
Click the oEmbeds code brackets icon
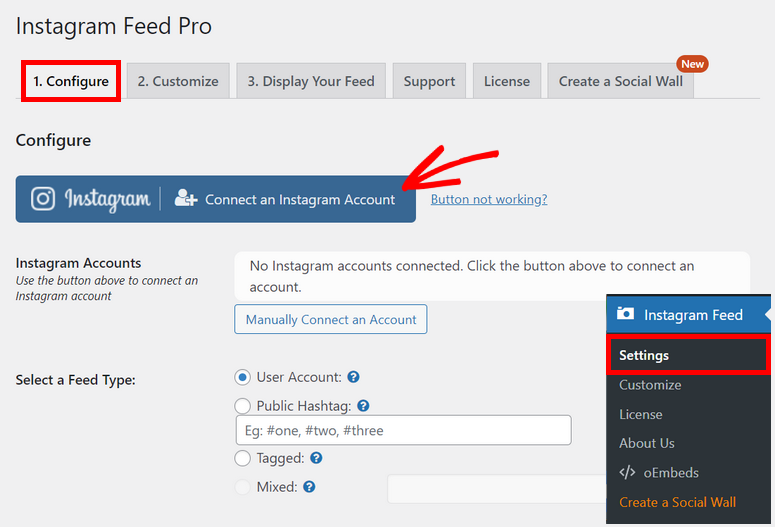[x=627, y=473]
